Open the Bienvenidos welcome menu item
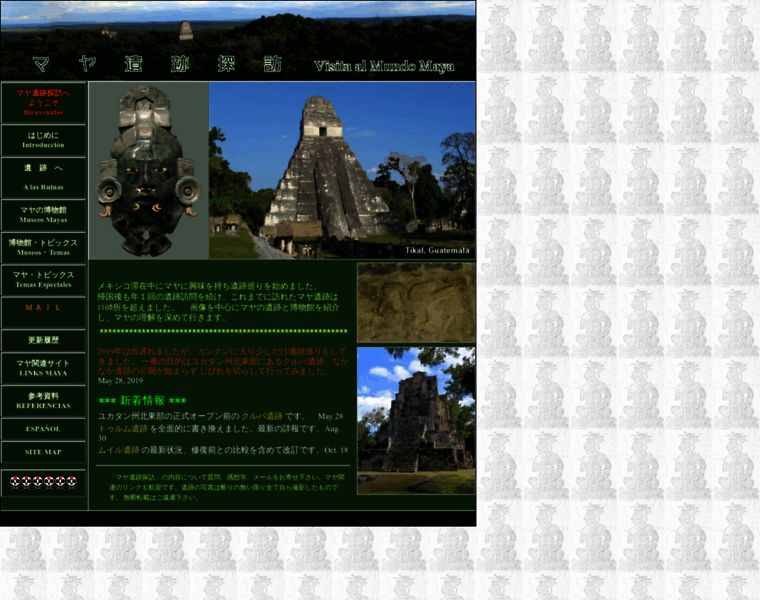Image resolution: width=760 pixels, height=600 pixels. (x=43, y=102)
